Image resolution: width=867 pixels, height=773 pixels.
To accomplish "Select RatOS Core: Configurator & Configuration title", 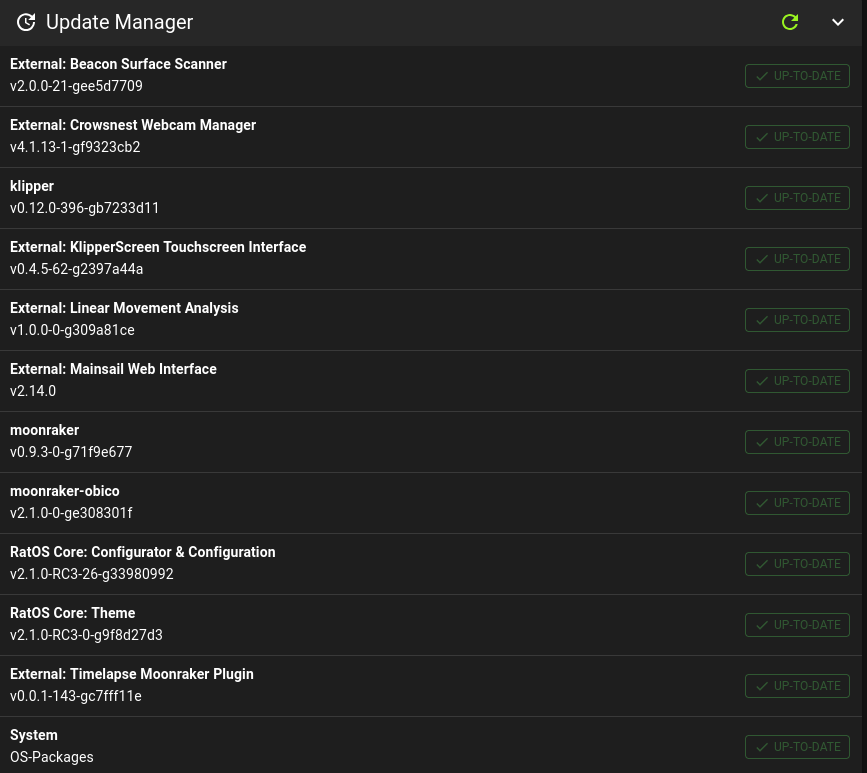I will pyautogui.click(x=143, y=552).
